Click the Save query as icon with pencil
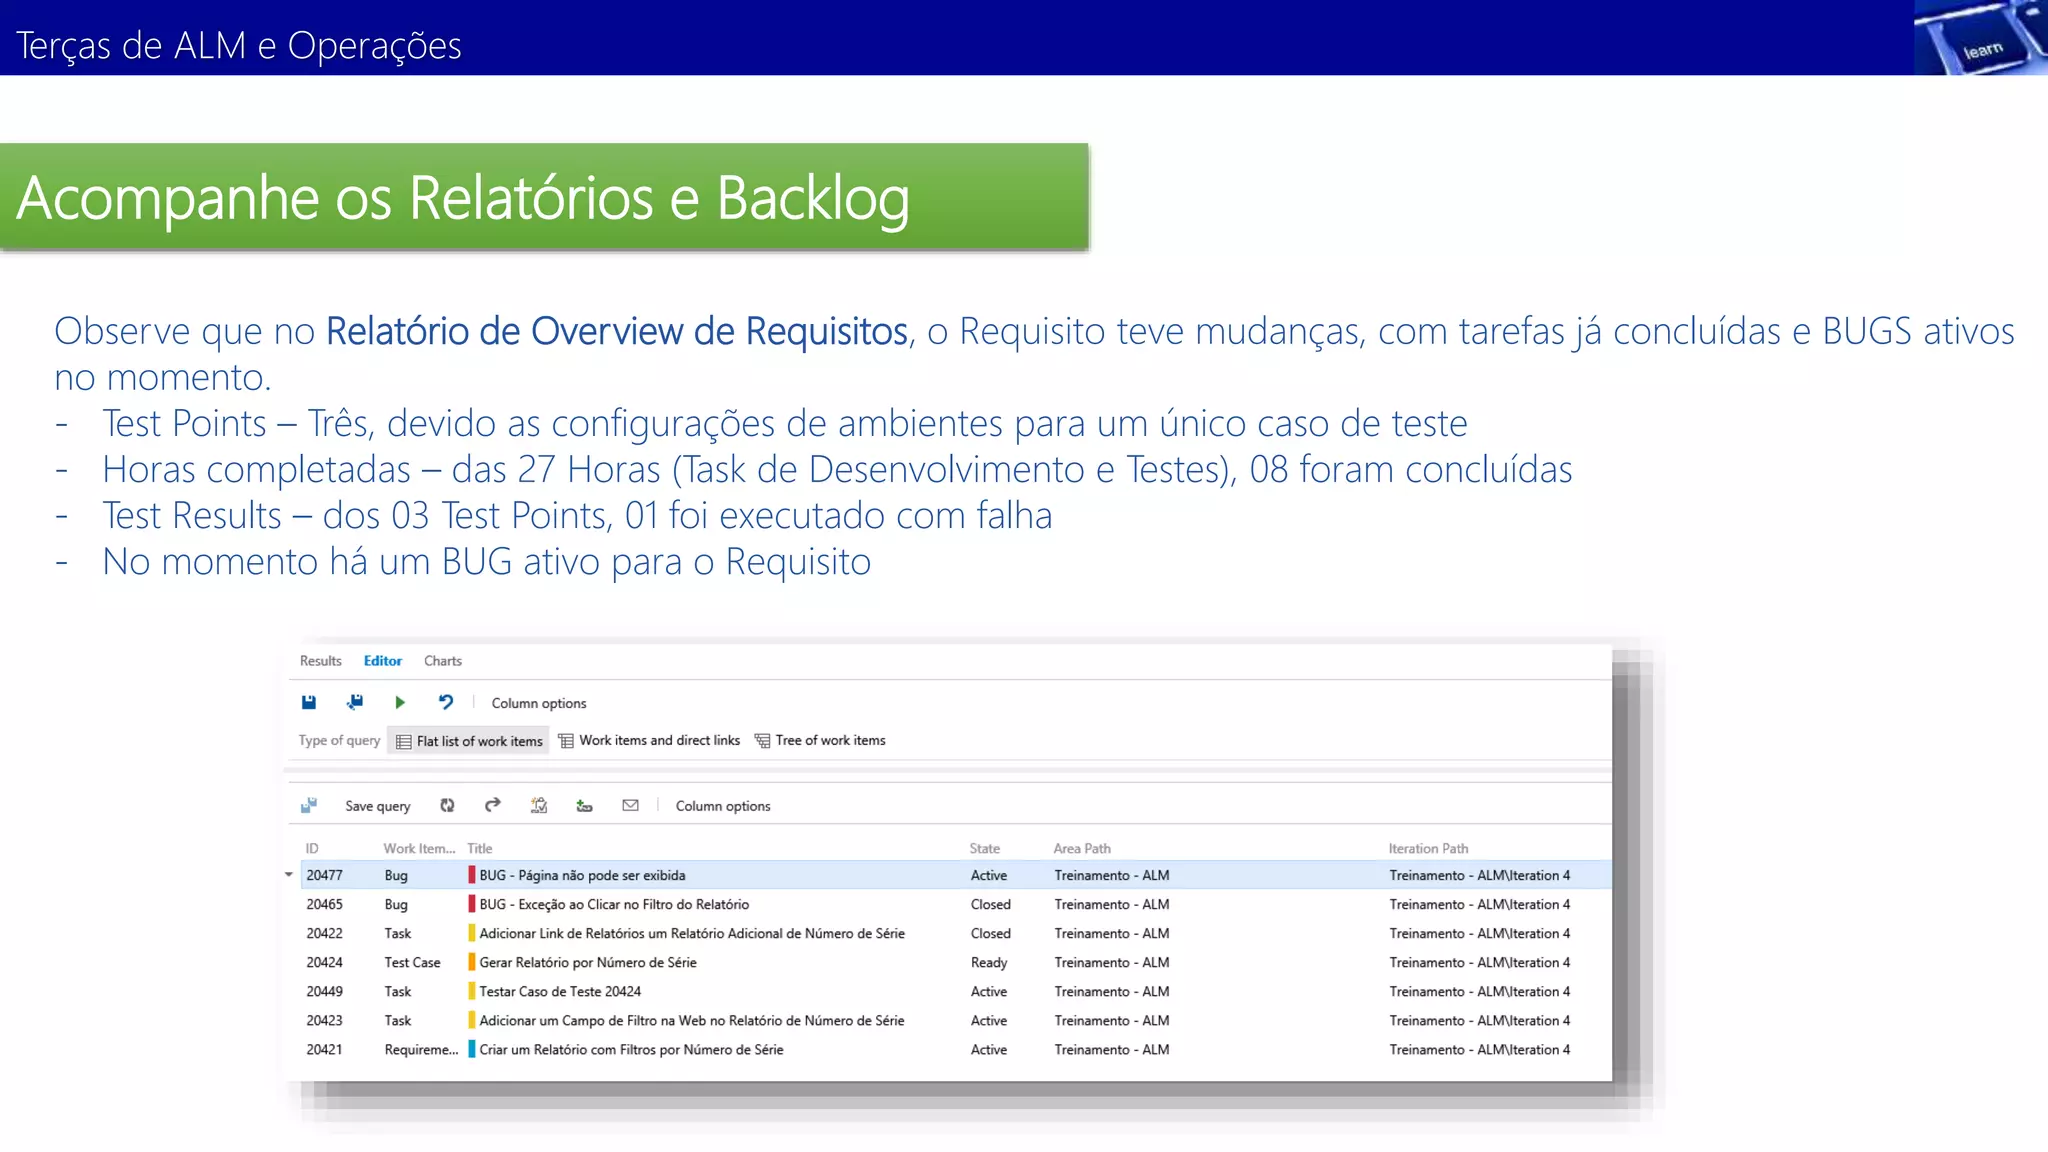The width and height of the screenshot is (2048, 1152). tap(355, 702)
